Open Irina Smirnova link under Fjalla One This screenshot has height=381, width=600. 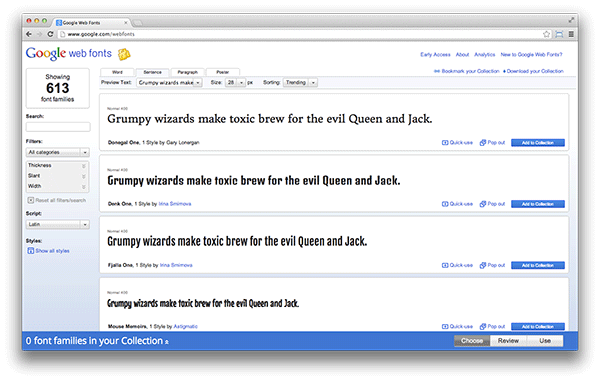176,265
